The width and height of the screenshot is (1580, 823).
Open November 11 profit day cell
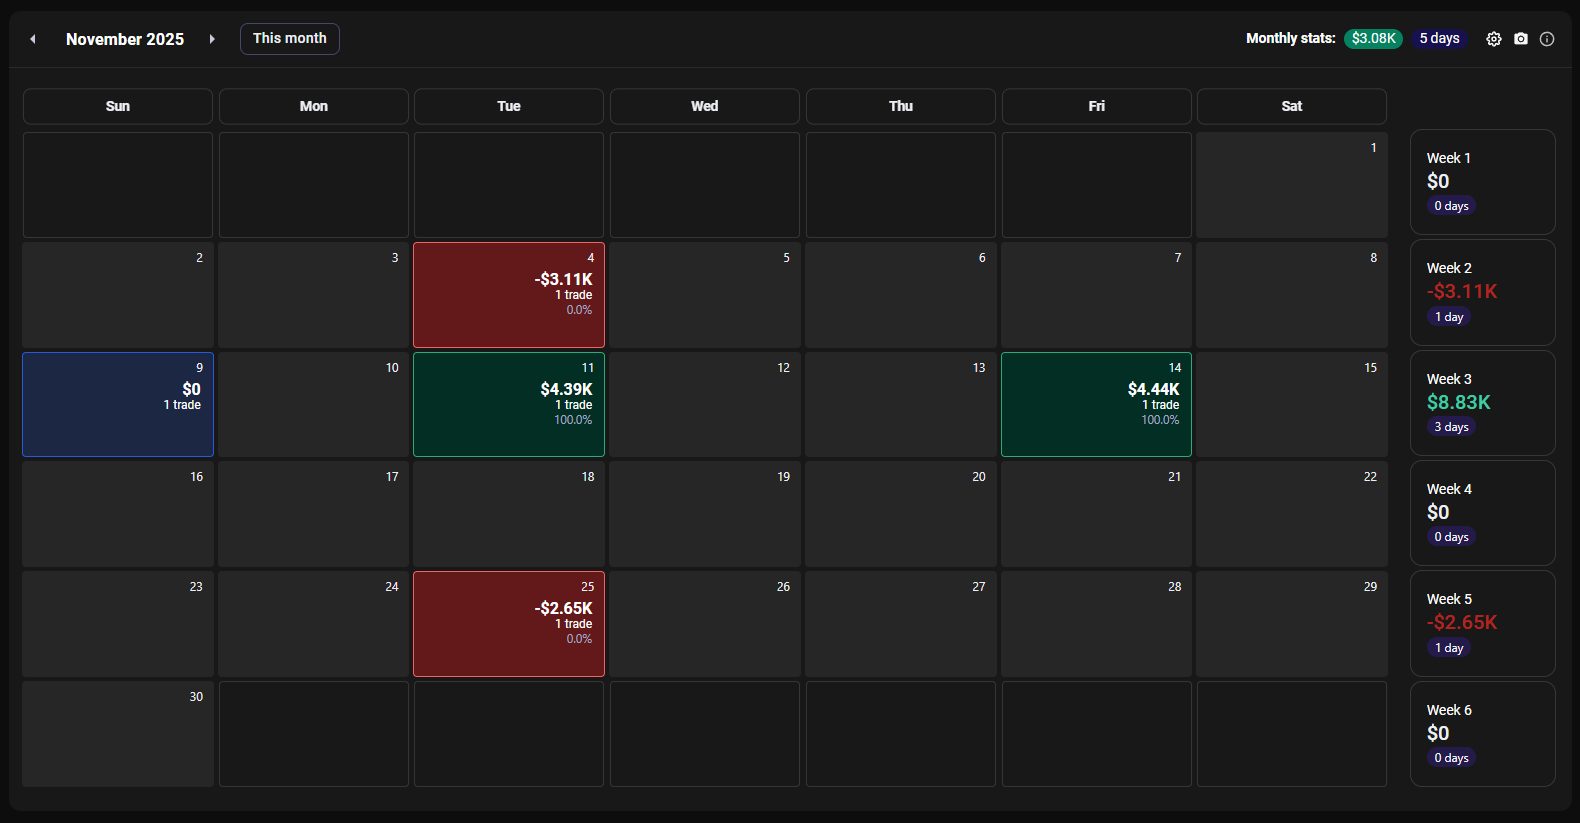tap(508, 404)
